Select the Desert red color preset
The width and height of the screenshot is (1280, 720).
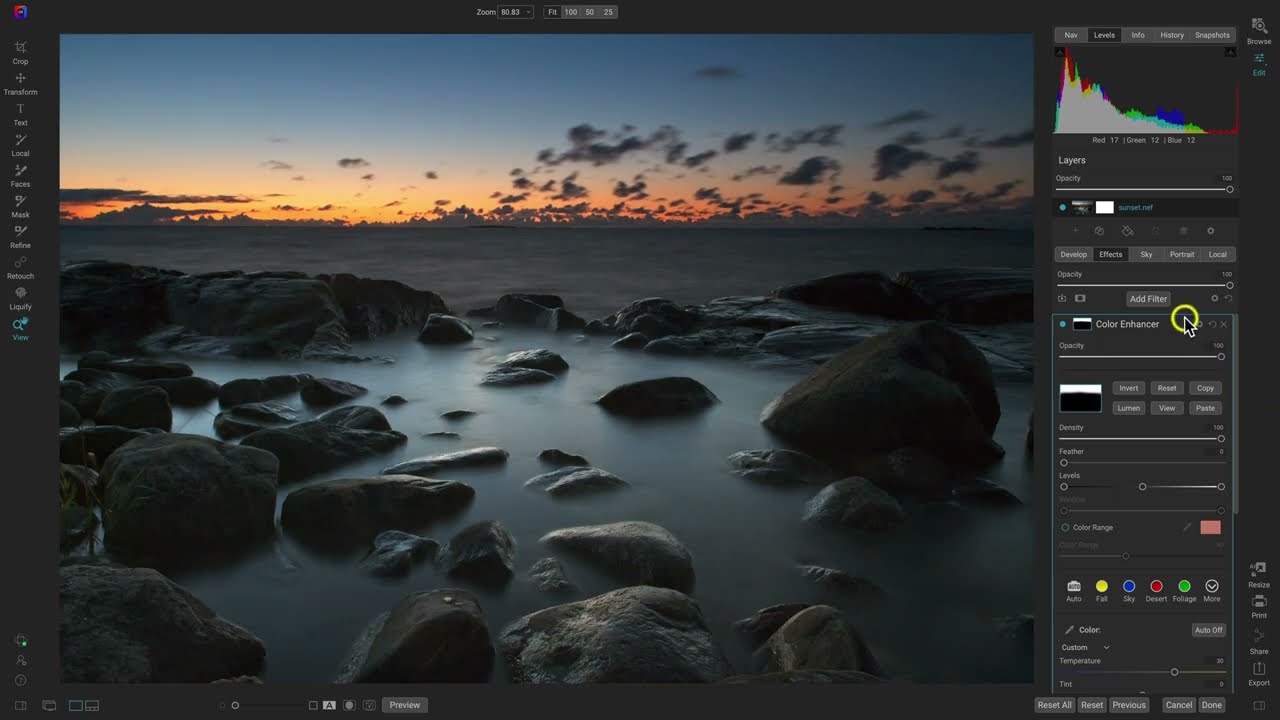tap(1156, 586)
